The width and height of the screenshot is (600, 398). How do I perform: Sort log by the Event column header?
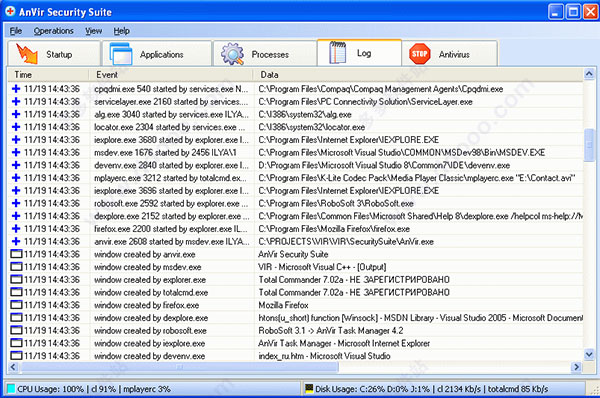tap(171, 75)
